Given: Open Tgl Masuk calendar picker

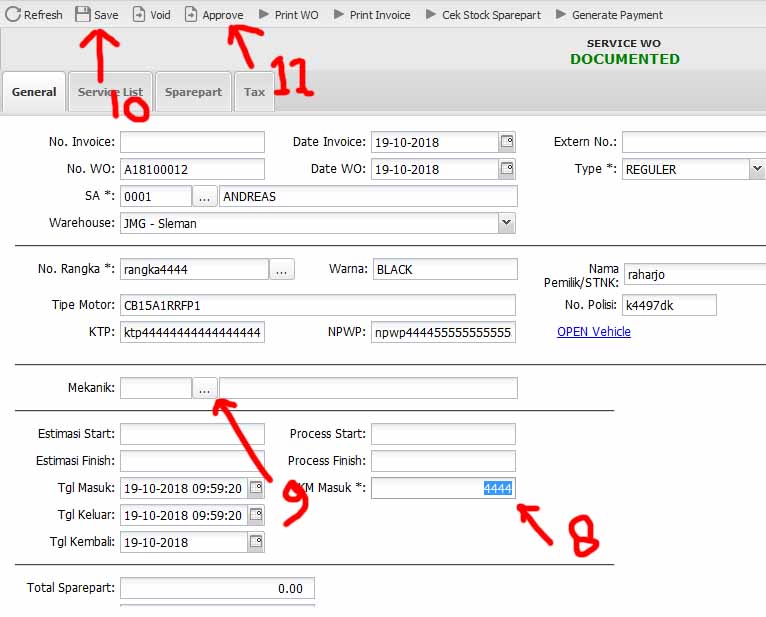Looking at the screenshot, I should [x=256, y=488].
